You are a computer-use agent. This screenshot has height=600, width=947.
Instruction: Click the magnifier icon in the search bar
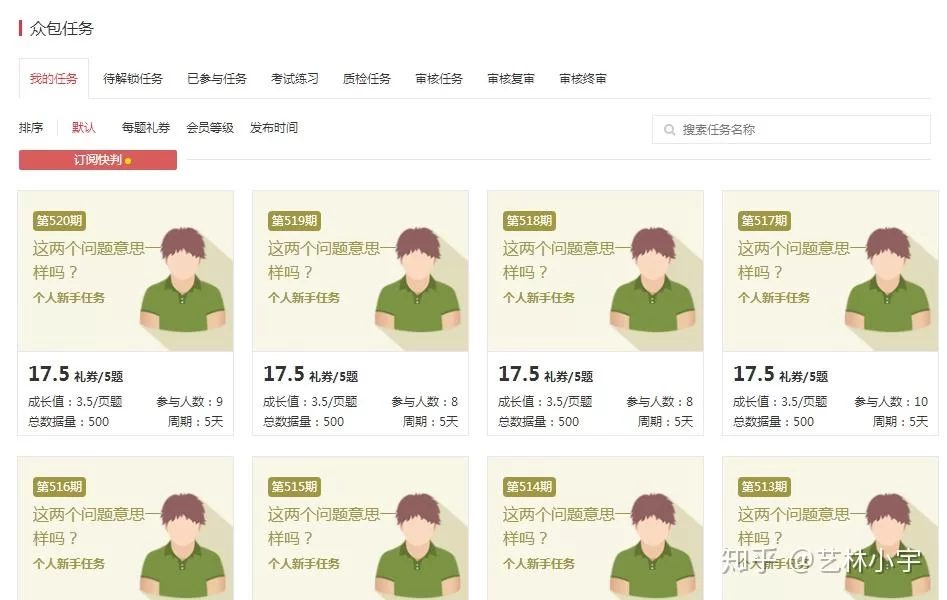click(x=669, y=129)
